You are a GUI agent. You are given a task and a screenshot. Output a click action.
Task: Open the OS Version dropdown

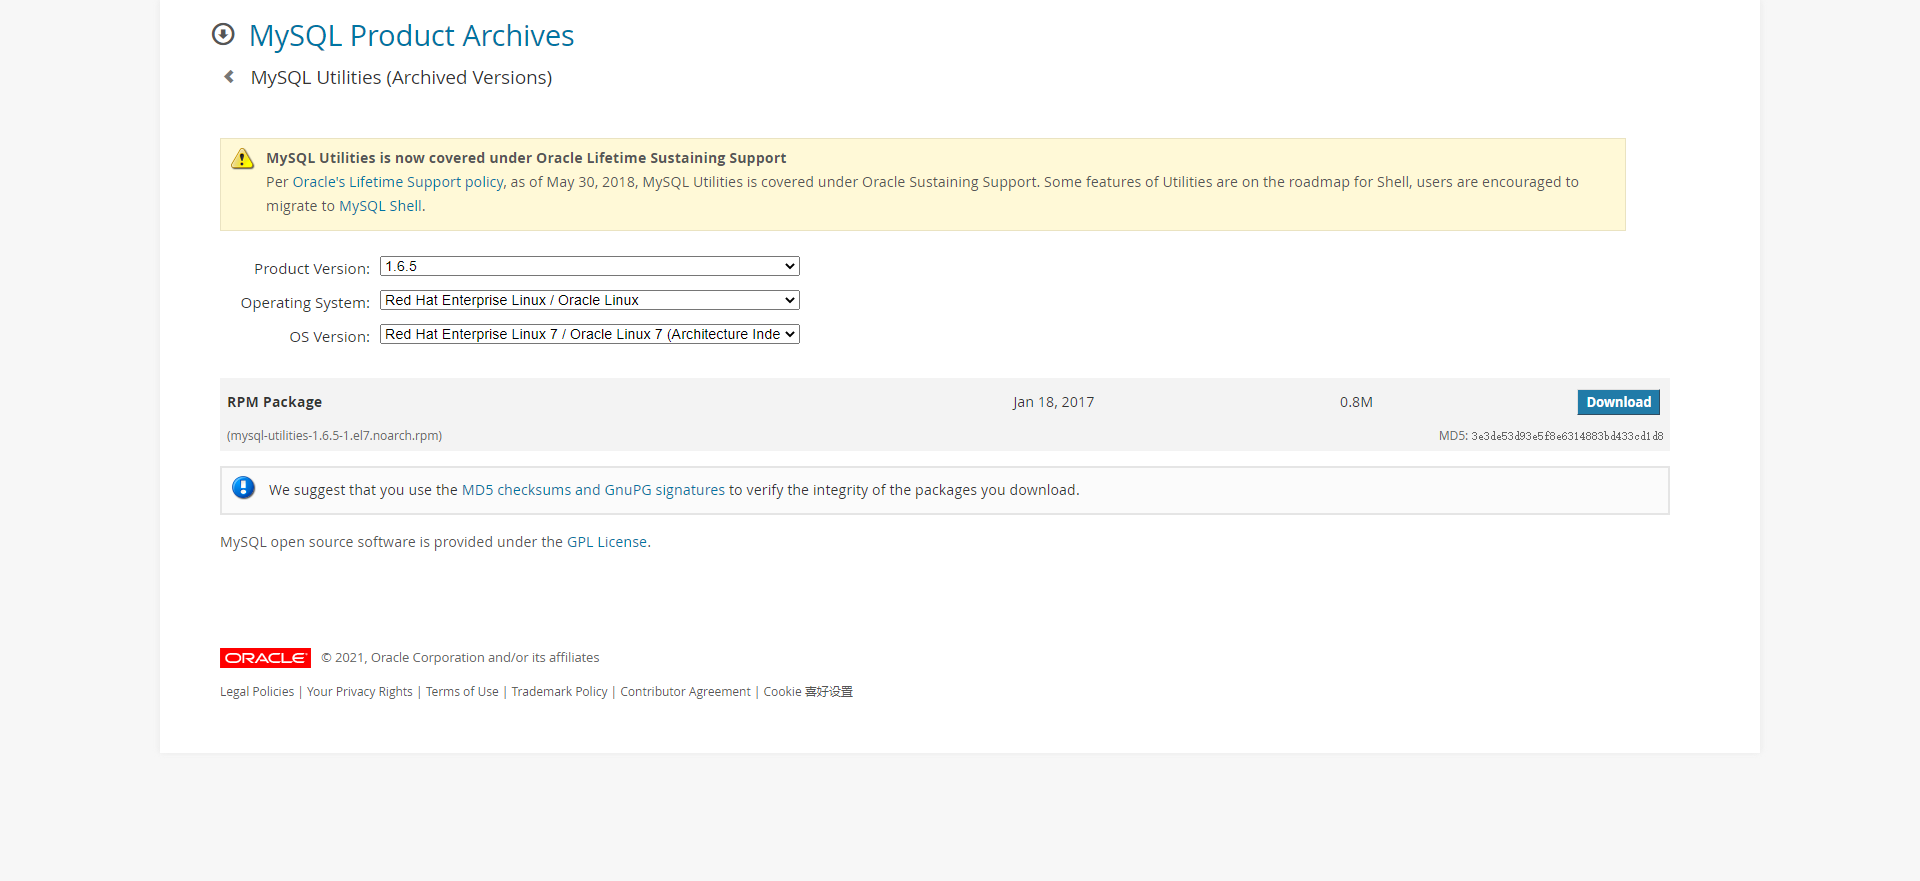(590, 334)
